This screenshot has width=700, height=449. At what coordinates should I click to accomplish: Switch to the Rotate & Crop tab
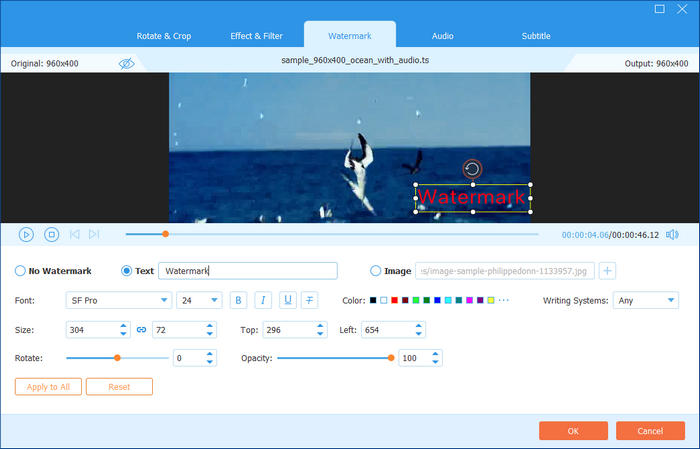tap(165, 36)
